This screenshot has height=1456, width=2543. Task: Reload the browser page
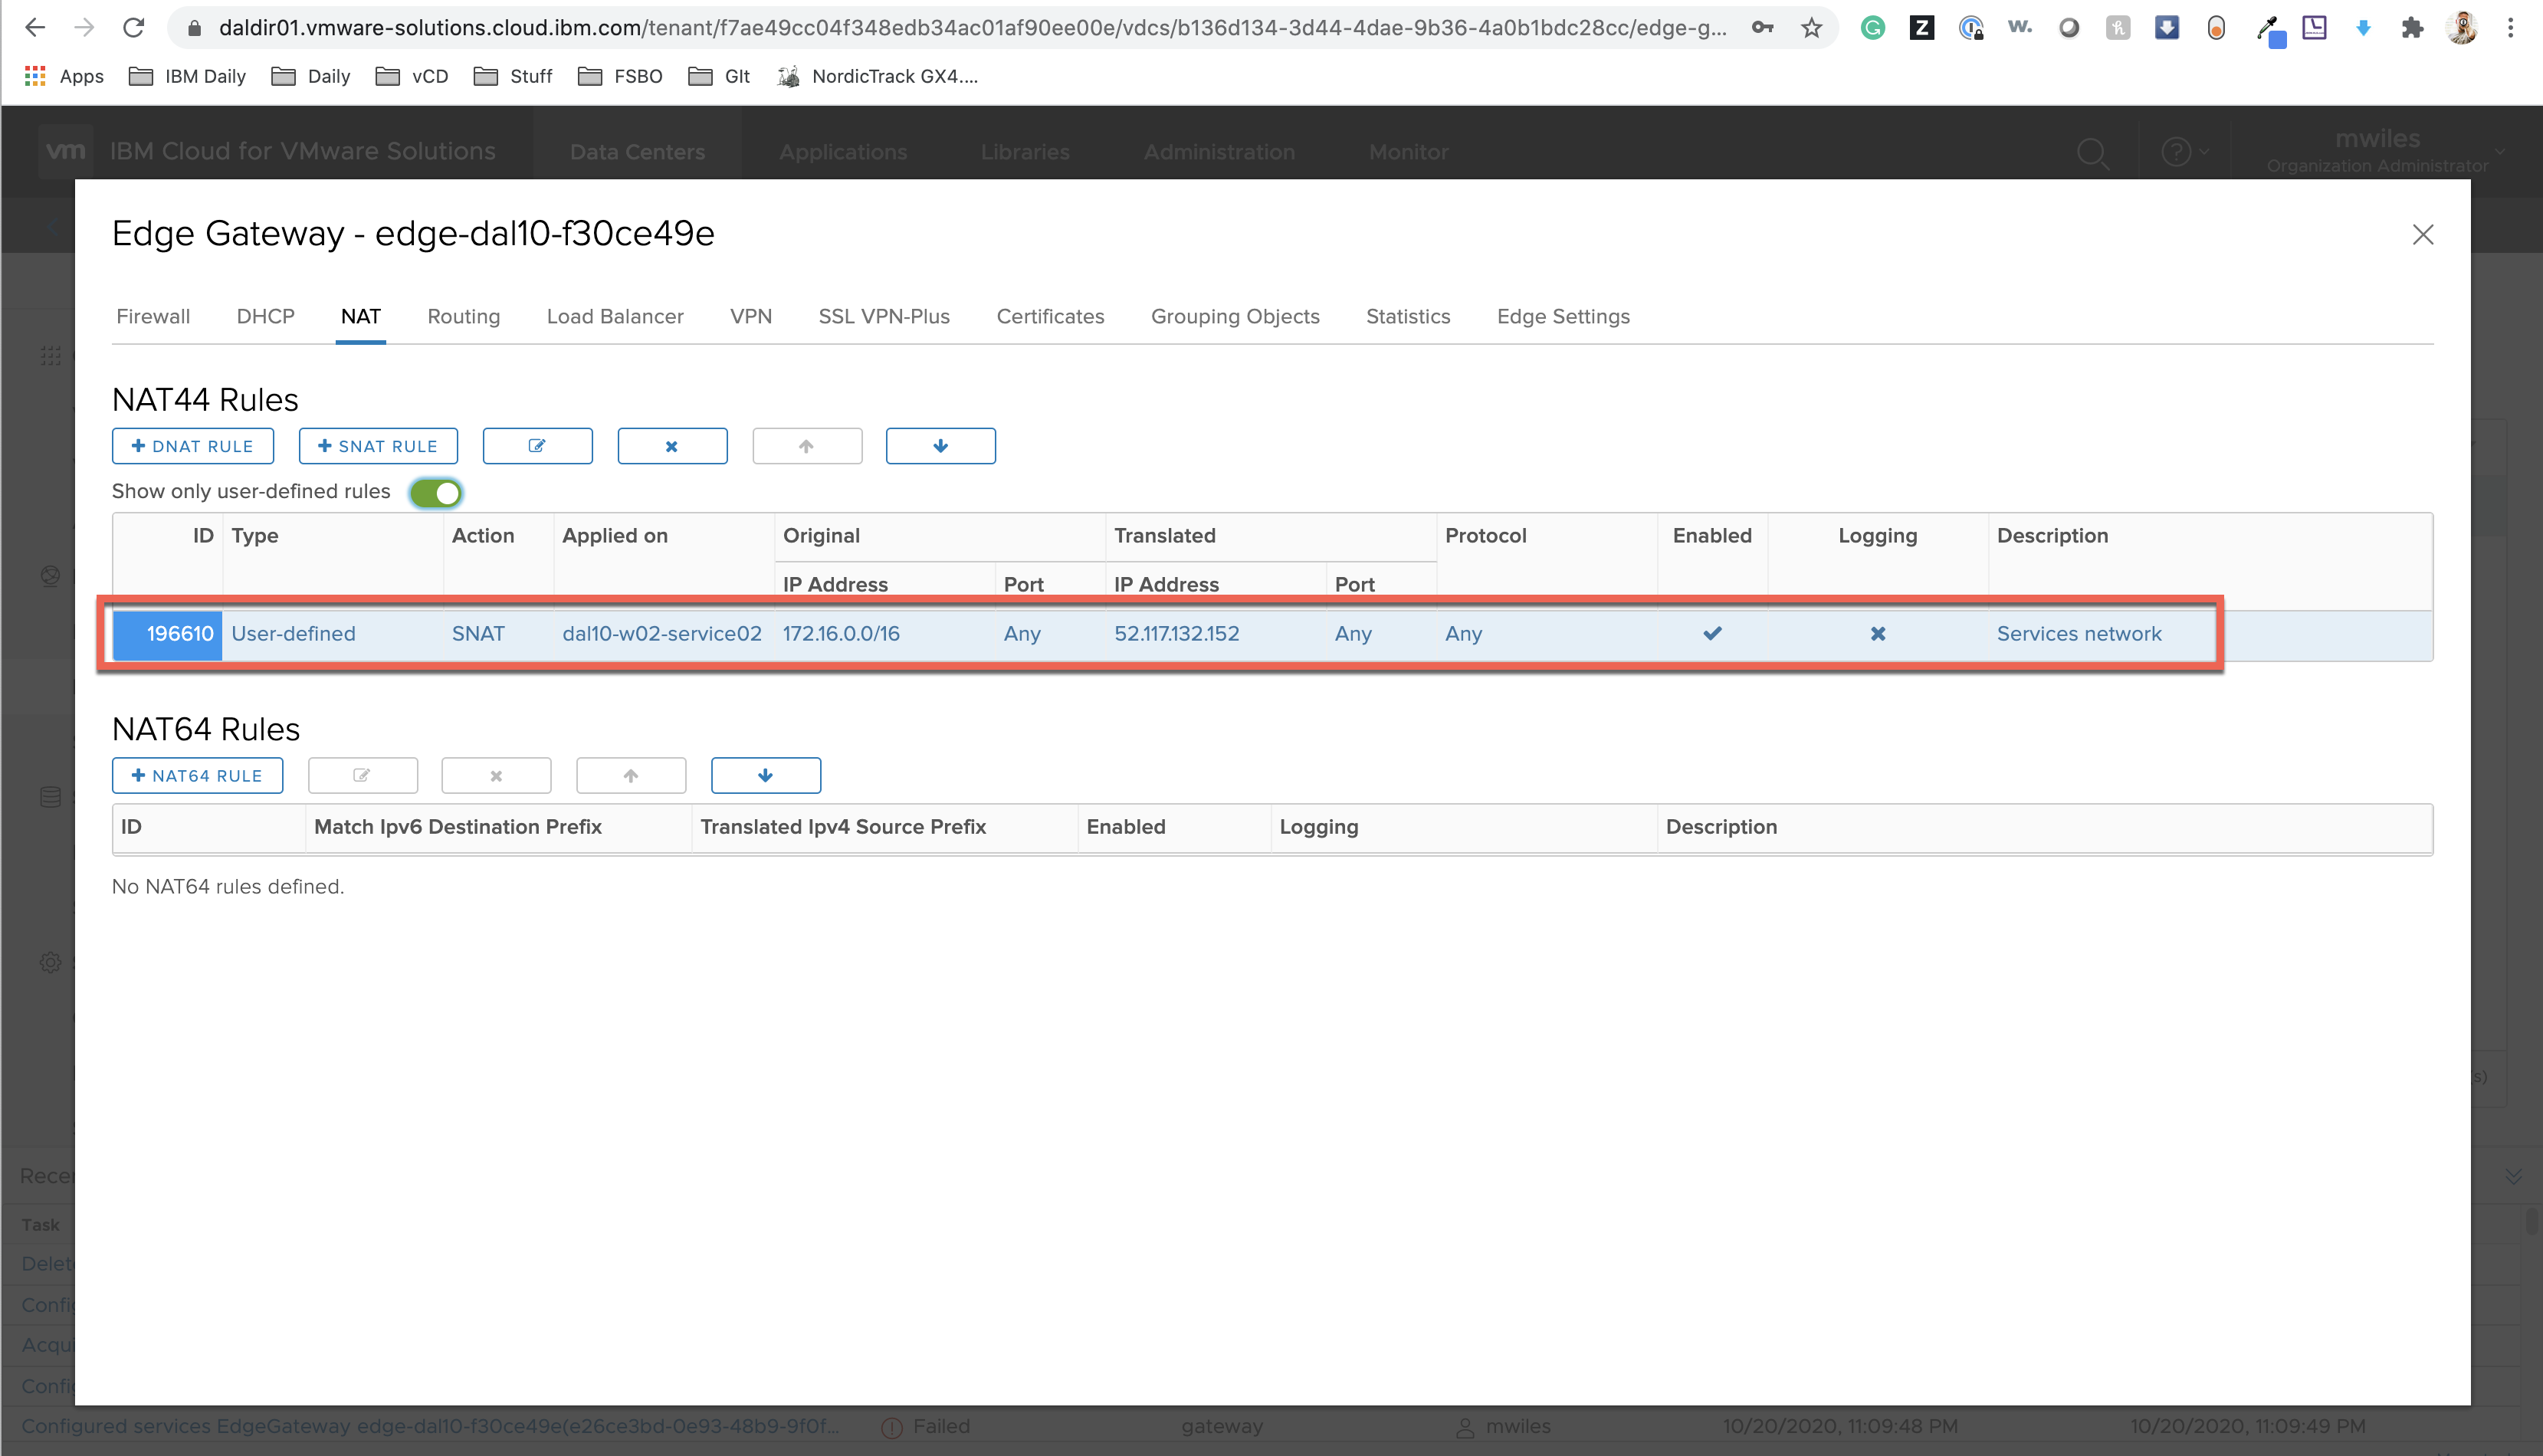click(133, 28)
